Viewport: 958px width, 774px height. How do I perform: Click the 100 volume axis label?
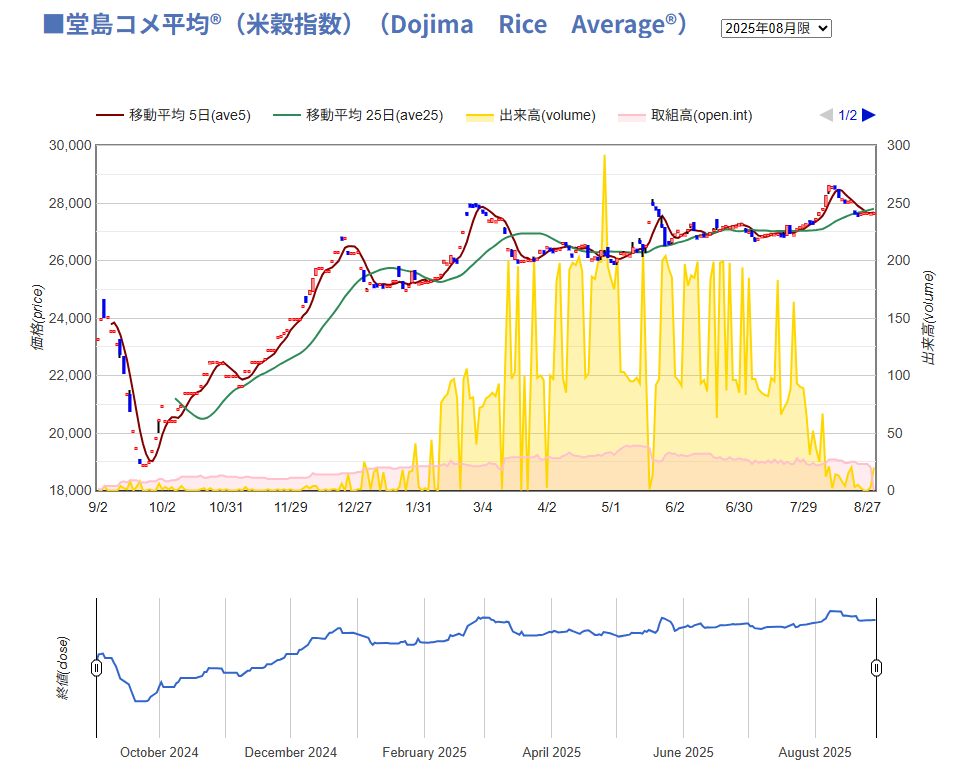[899, 375]
